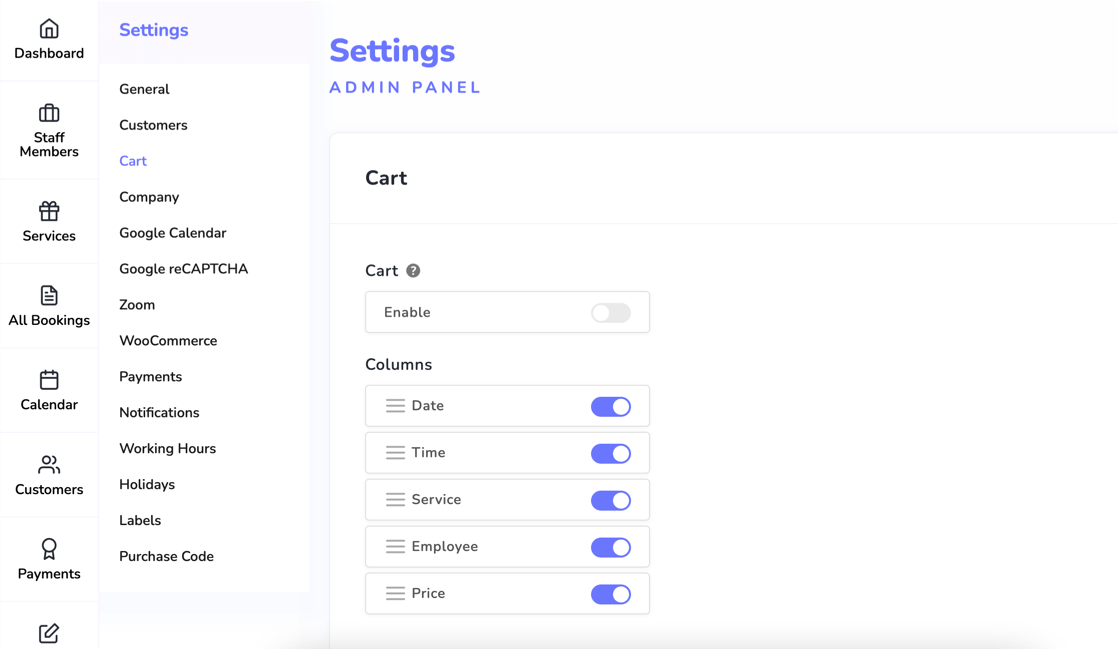Open the Calendar sidebar icon
Screen dimensions: 1118x649
point(49,380)
